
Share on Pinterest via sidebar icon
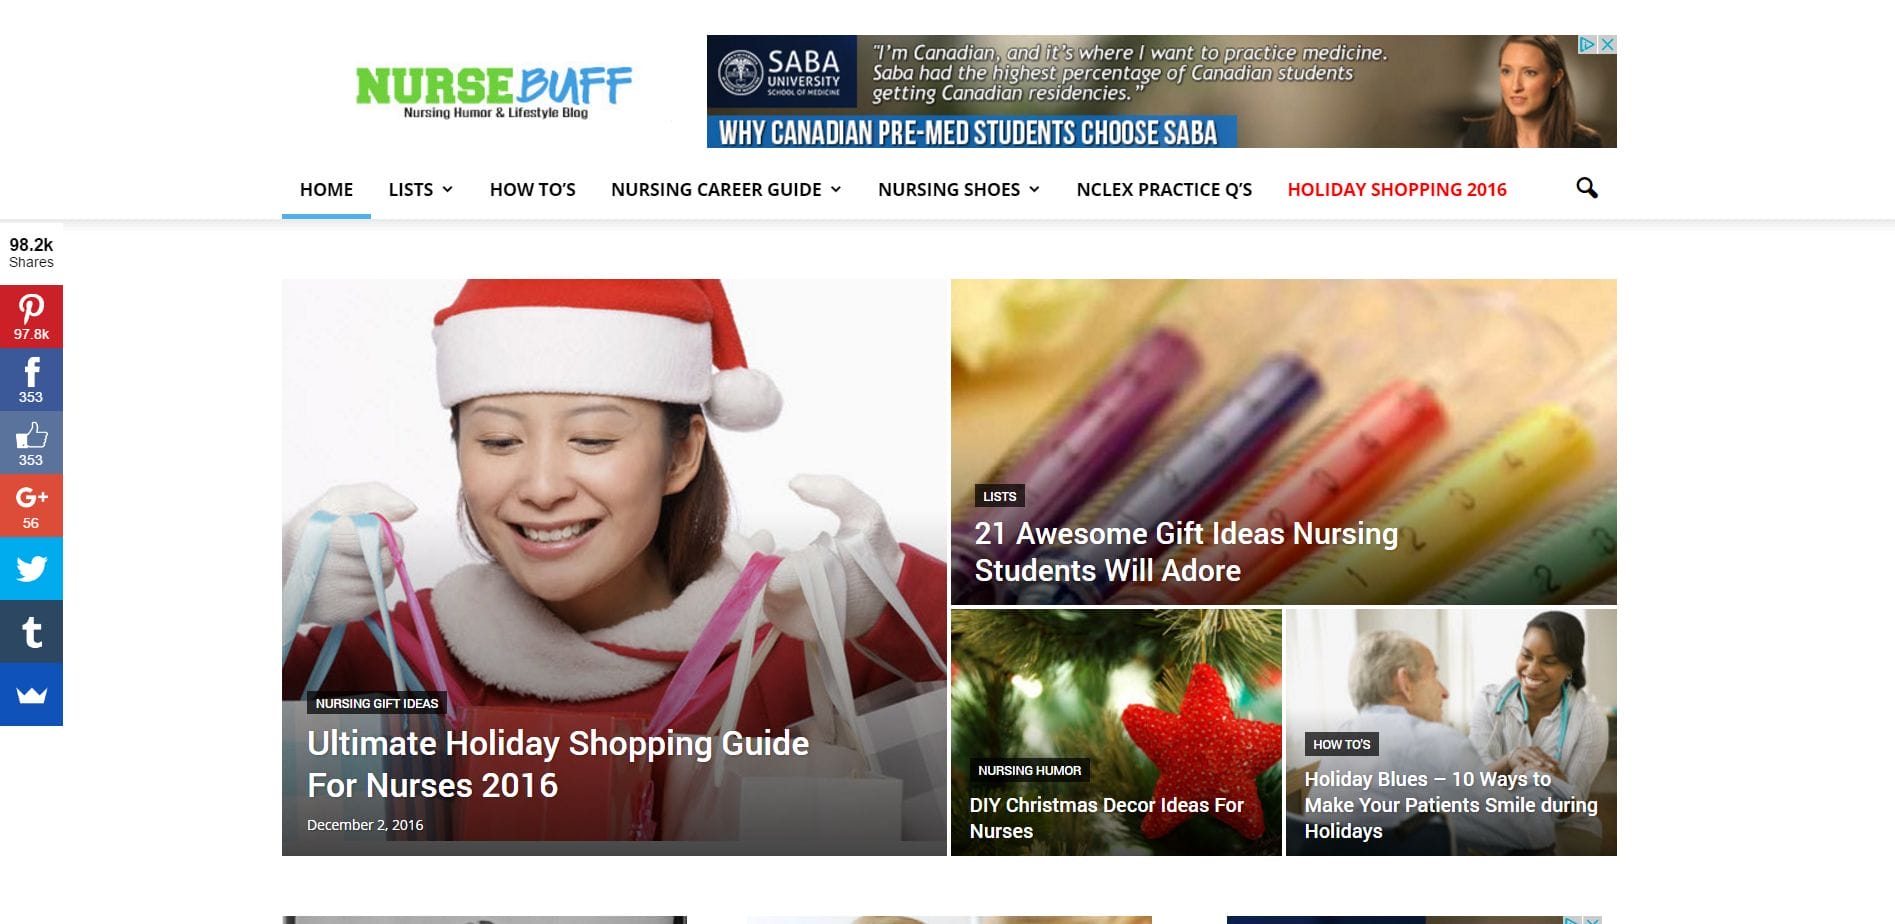pos(31,316)
